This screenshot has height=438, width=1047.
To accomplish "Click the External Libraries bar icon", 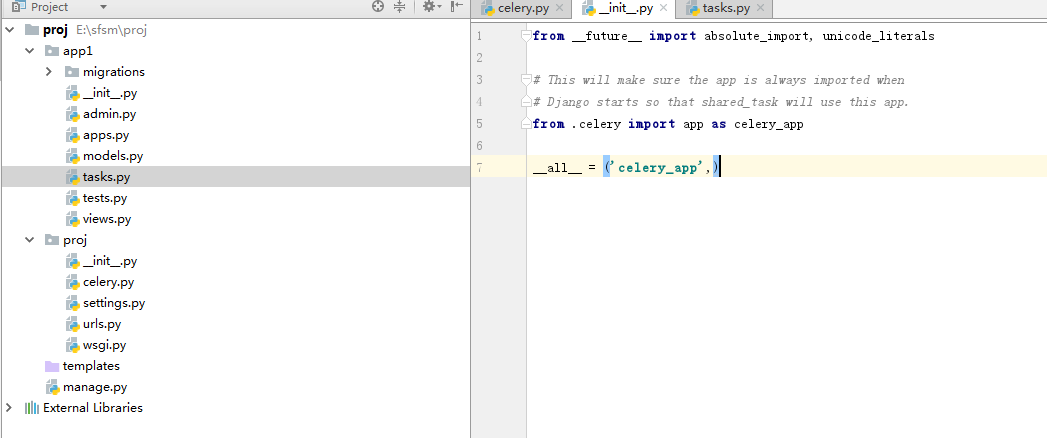I will click(31, 407).
